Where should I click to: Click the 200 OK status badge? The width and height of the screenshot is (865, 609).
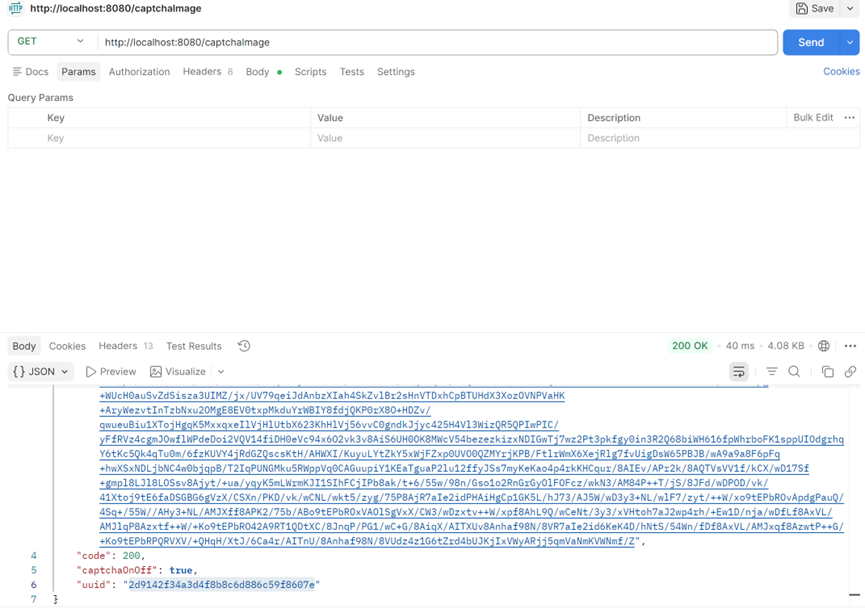(x=690, y=346)
